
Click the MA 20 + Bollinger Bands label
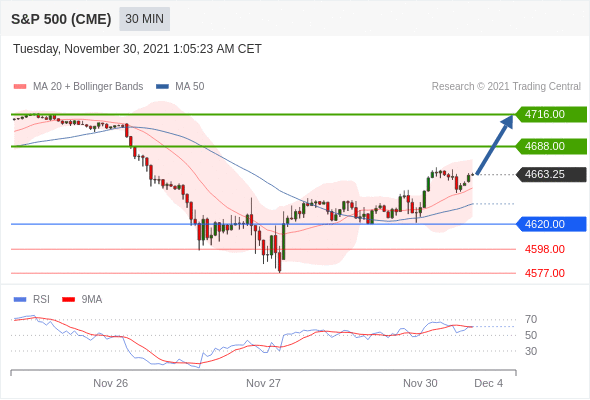click(x=88, y=87)
